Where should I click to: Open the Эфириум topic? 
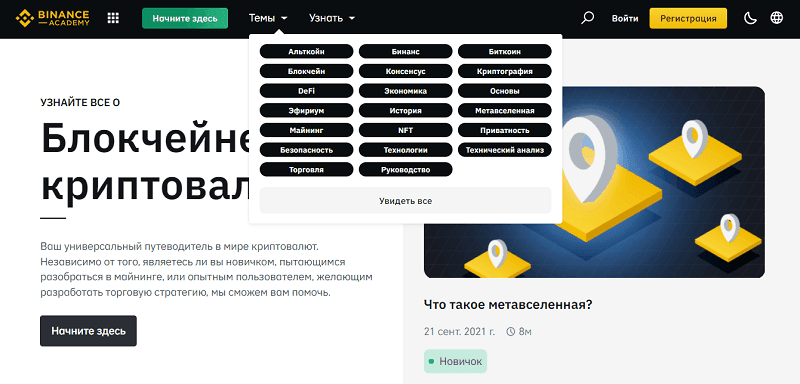(306, 111)
